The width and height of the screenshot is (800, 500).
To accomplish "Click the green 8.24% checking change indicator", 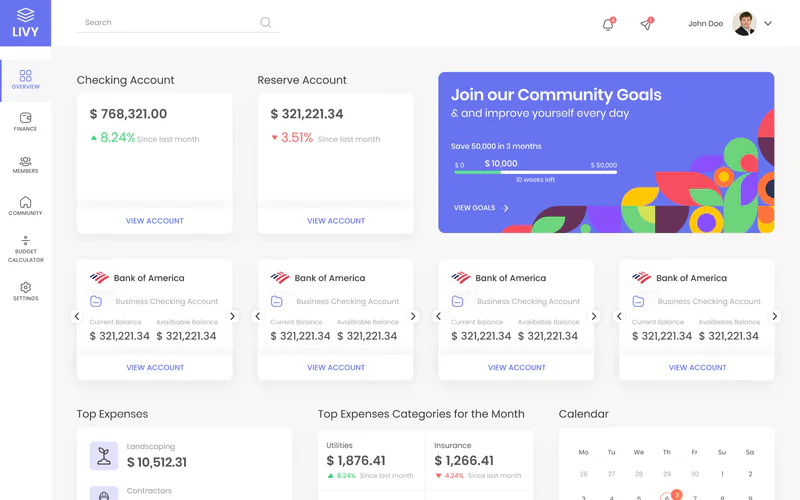I will pos(113,138).
